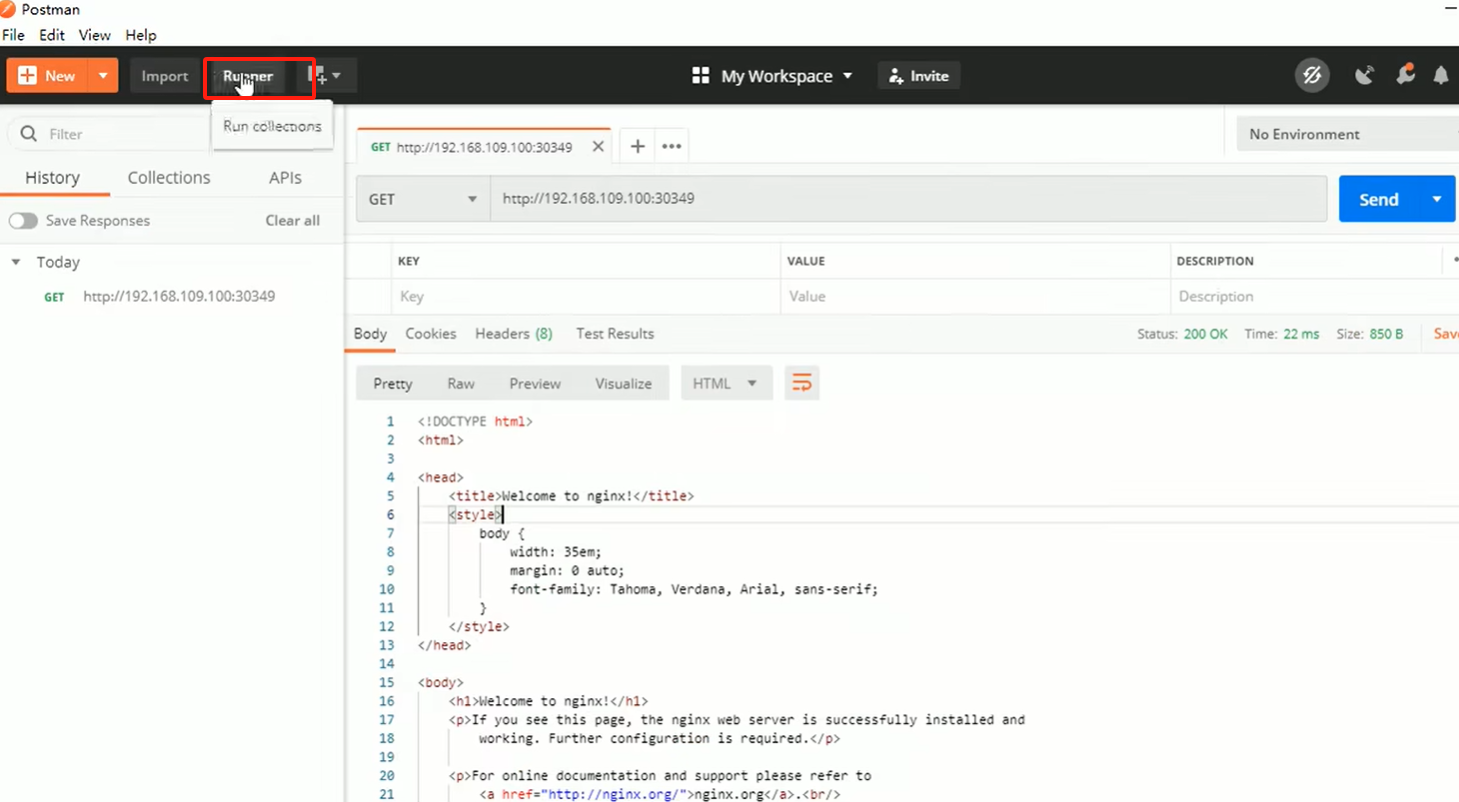
Task: Click the DESCRIPTION column header
Action: click(1215, 261)
